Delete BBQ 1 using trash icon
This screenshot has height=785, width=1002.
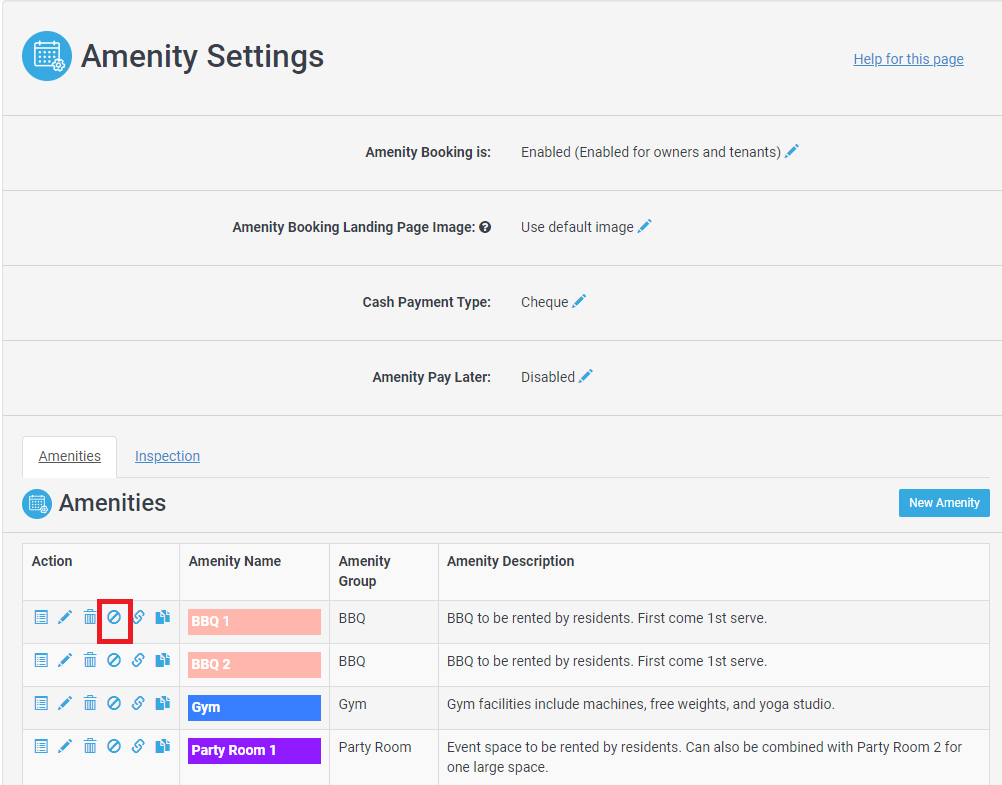pos(90,618)
